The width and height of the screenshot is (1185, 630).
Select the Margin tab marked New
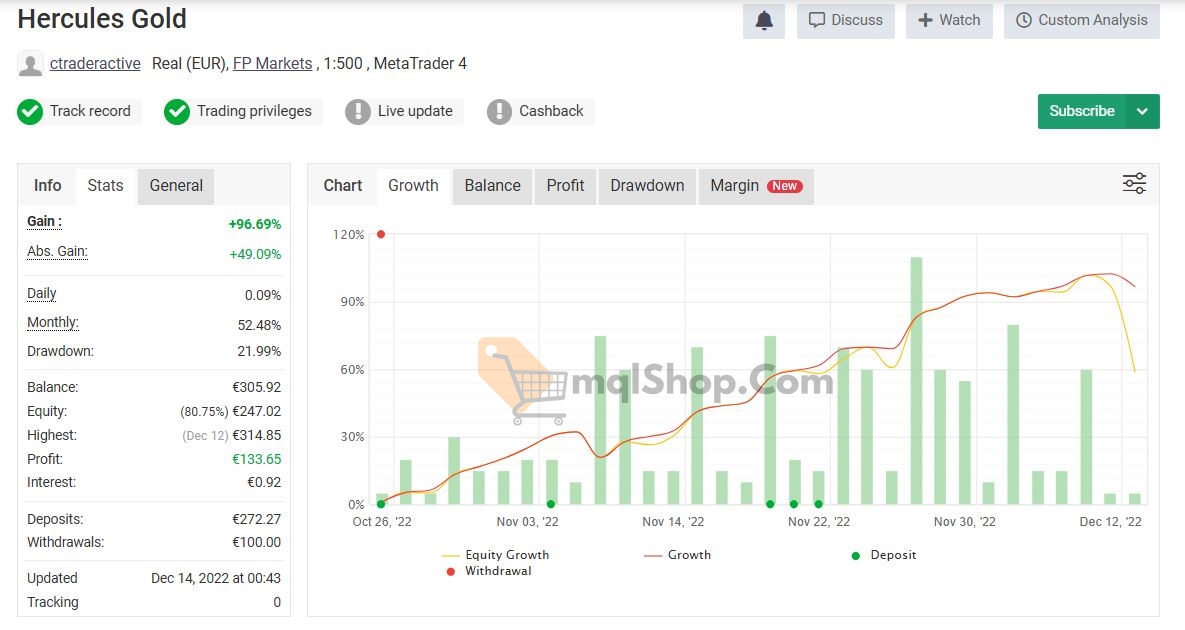coord(755,185)
